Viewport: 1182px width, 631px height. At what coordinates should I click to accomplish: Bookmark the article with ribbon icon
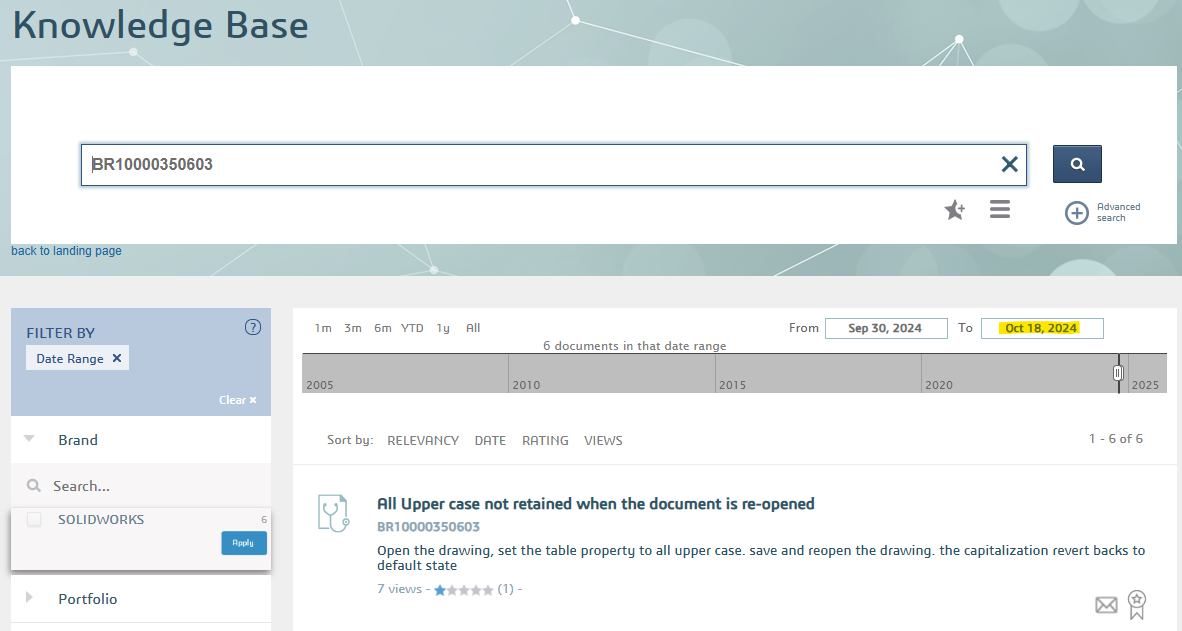click(1137, 604)
